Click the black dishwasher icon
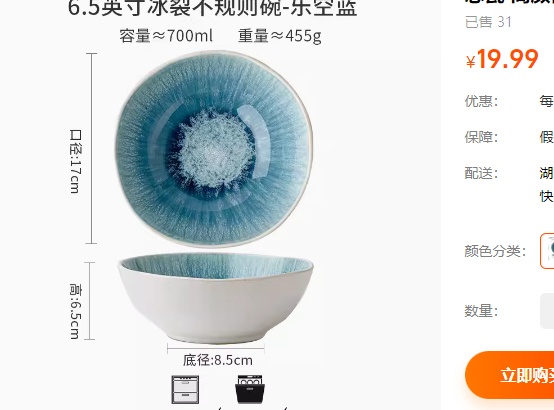Viewport: 554px width, 410px height. point(250,389)
